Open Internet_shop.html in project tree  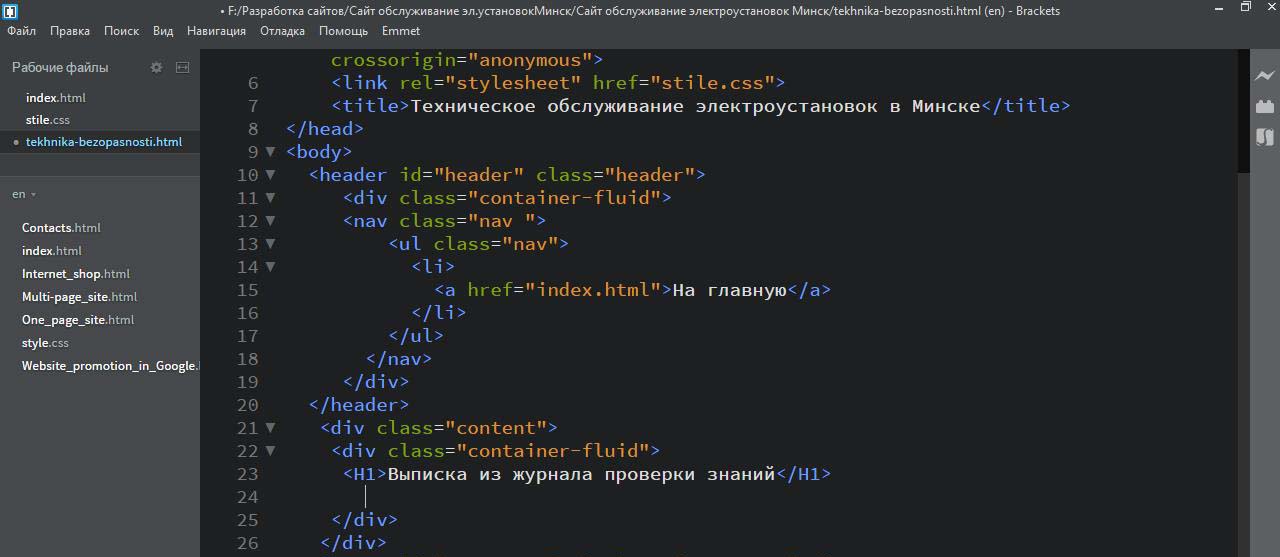75,274
